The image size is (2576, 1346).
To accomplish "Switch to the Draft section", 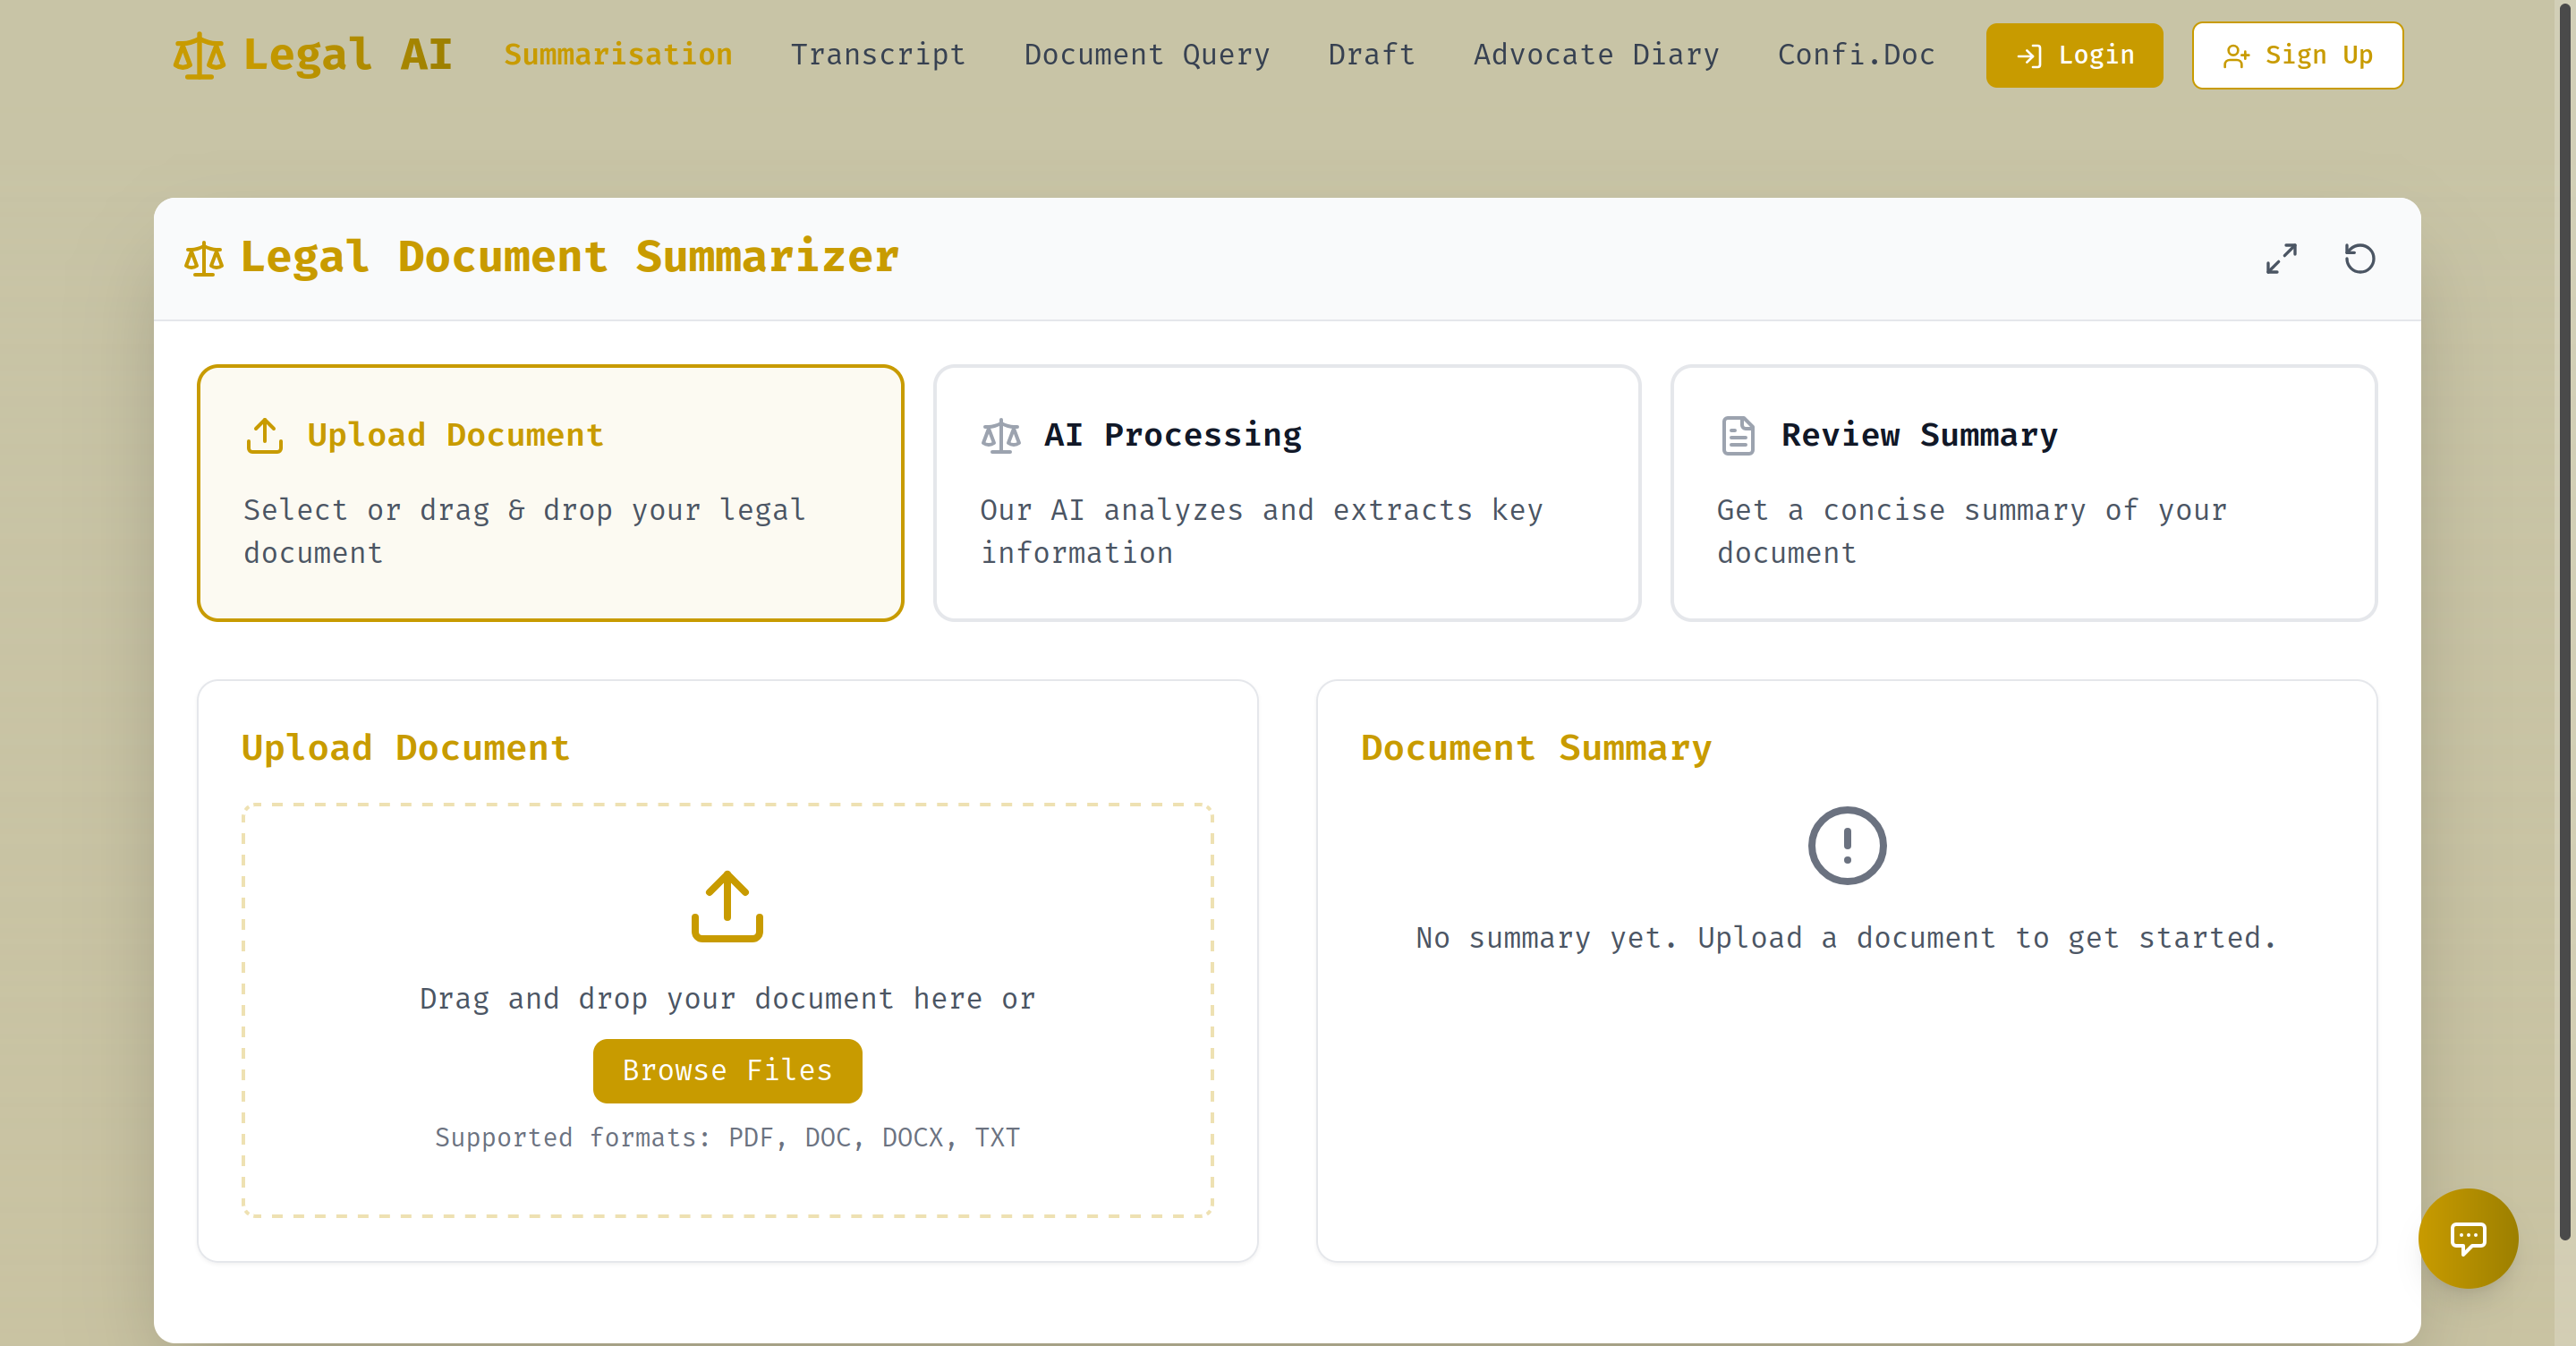I will [1371, 55].
